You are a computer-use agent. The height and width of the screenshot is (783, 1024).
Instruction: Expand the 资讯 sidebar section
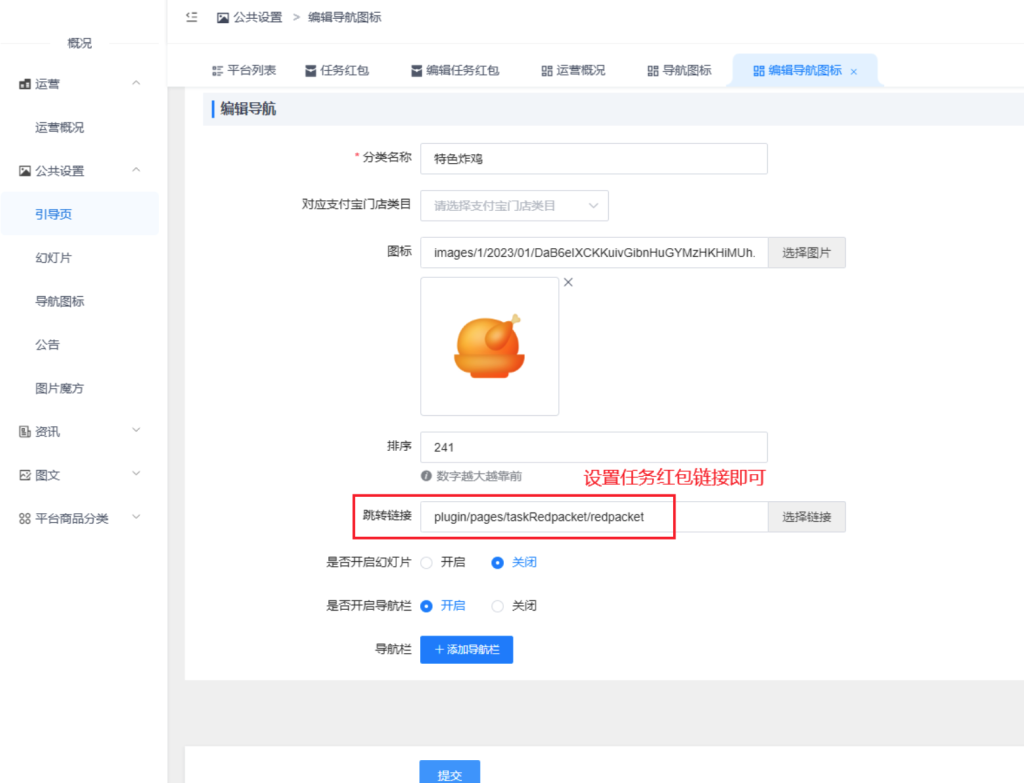click(x=136, y=431)
